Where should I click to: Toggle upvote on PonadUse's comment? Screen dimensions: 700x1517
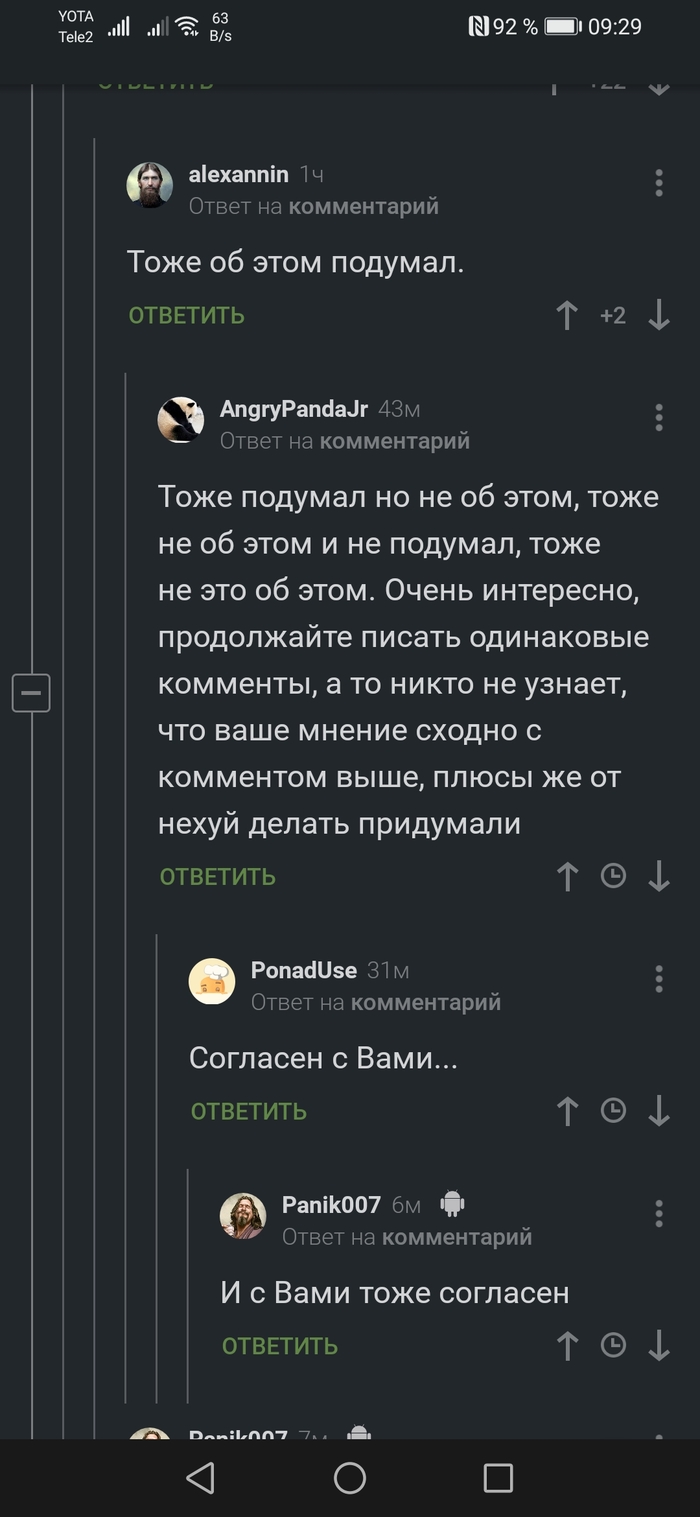(567, 1110)
